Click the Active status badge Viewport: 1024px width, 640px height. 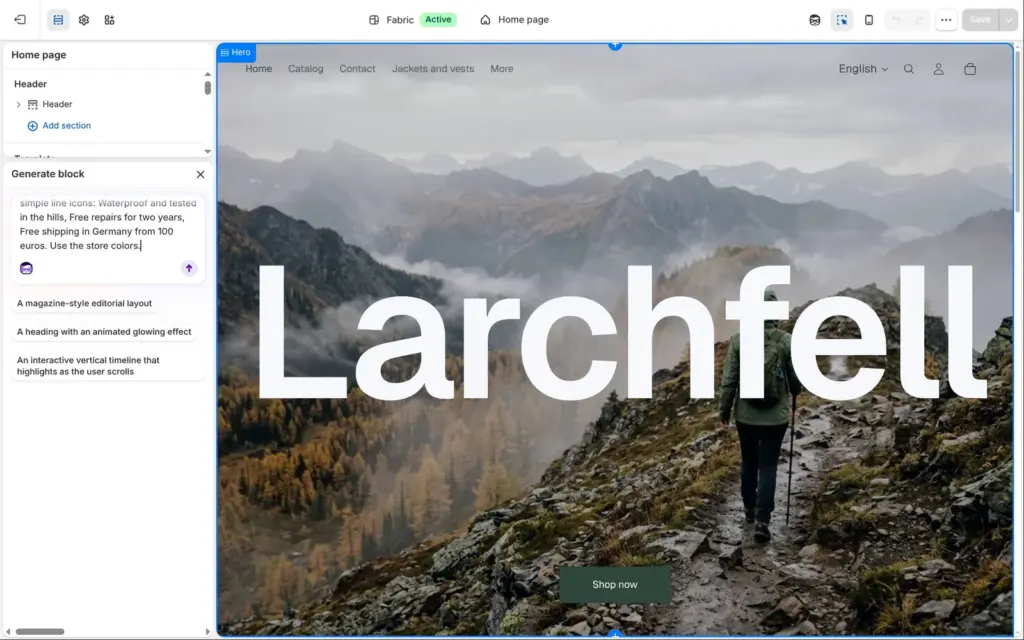[x=438, y=20]
